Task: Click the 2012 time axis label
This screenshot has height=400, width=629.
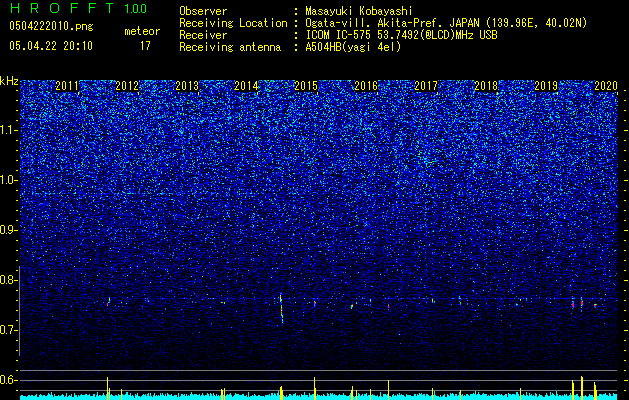Action: pos(127,86)
